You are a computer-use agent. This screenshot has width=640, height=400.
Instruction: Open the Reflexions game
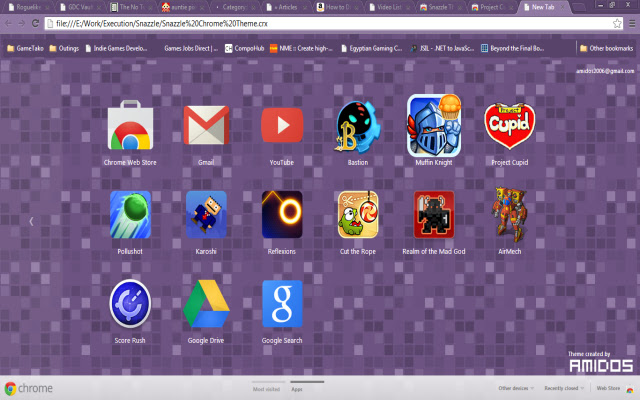point(282,215)
